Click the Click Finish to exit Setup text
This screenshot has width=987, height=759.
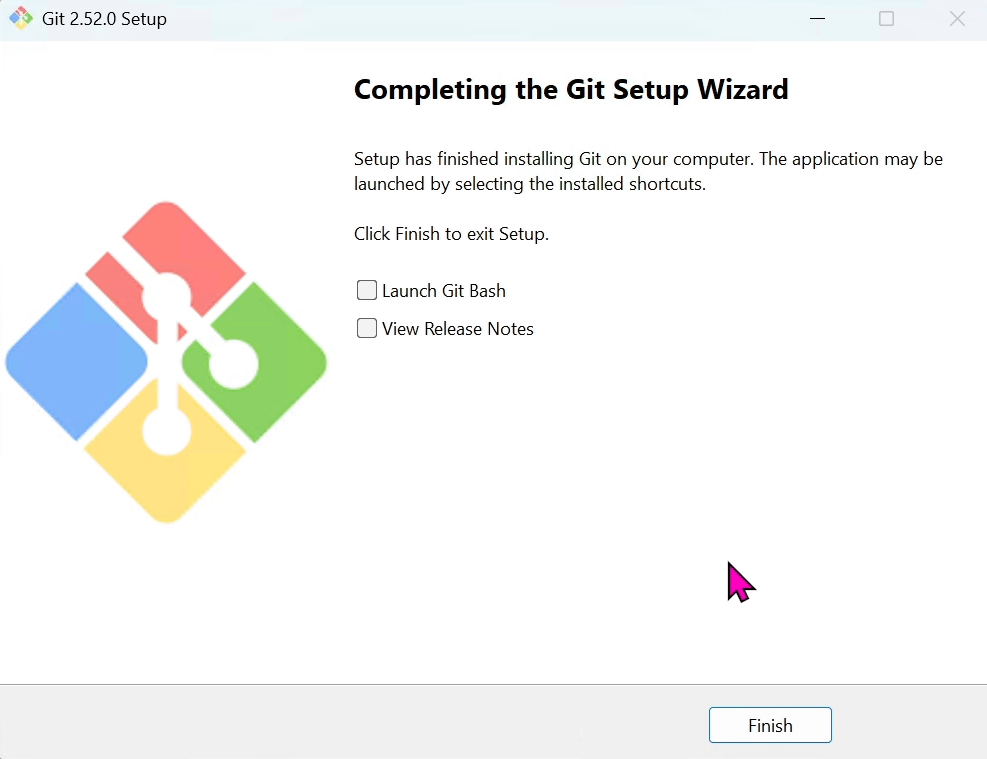(451, 233)
